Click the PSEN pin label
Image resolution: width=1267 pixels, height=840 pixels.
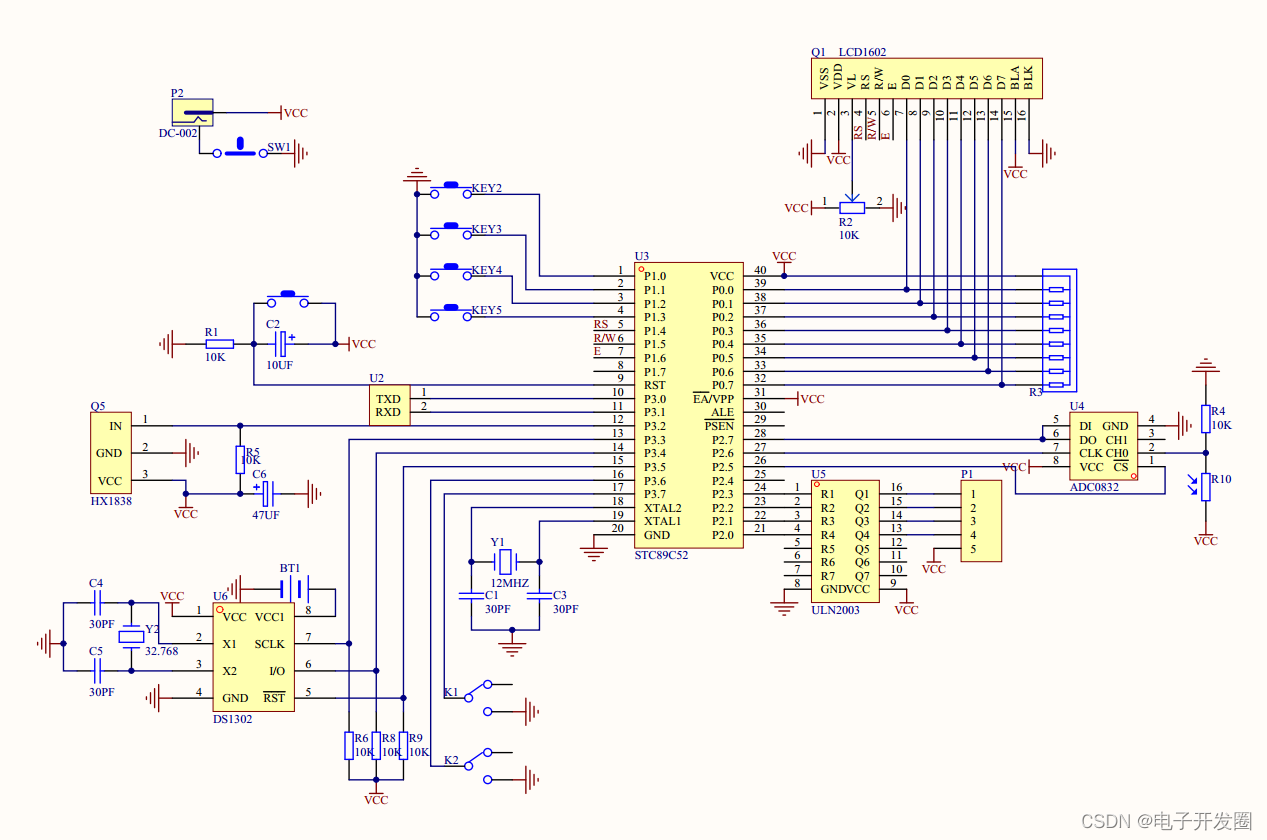[719, 426]
